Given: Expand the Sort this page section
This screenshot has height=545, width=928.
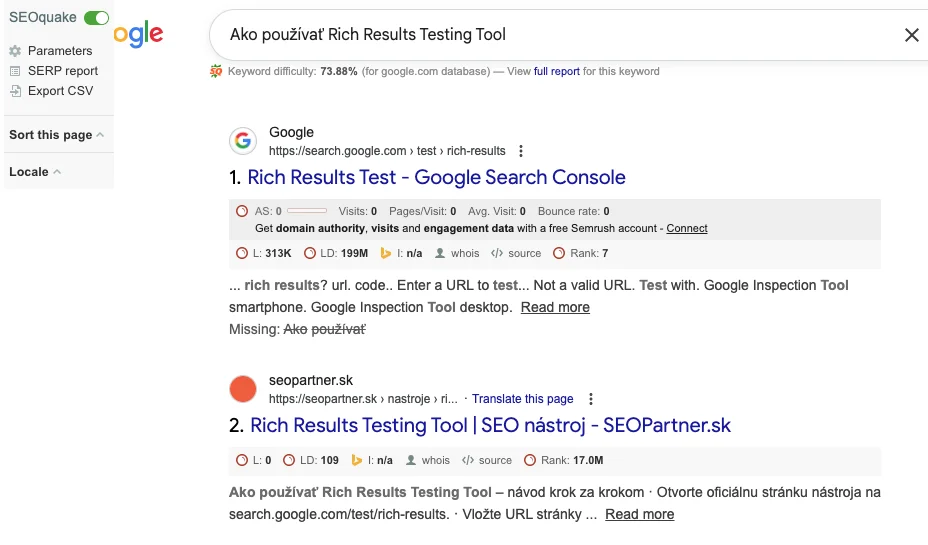Looking at the screenshot, I should pyautogui.click(x=56, y=135).
